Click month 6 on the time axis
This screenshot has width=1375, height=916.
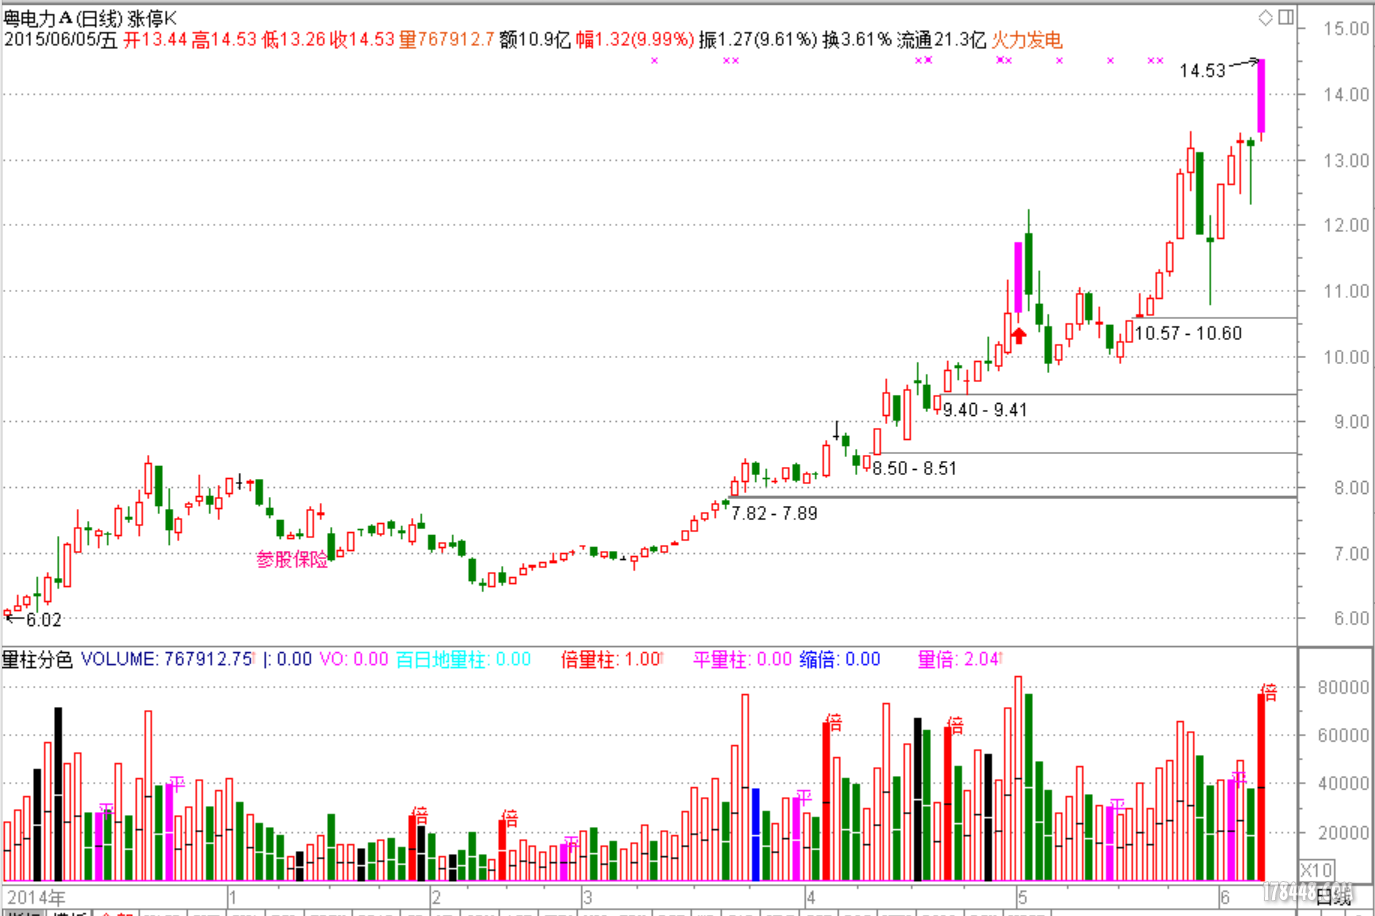click(x=1224, y=897)
